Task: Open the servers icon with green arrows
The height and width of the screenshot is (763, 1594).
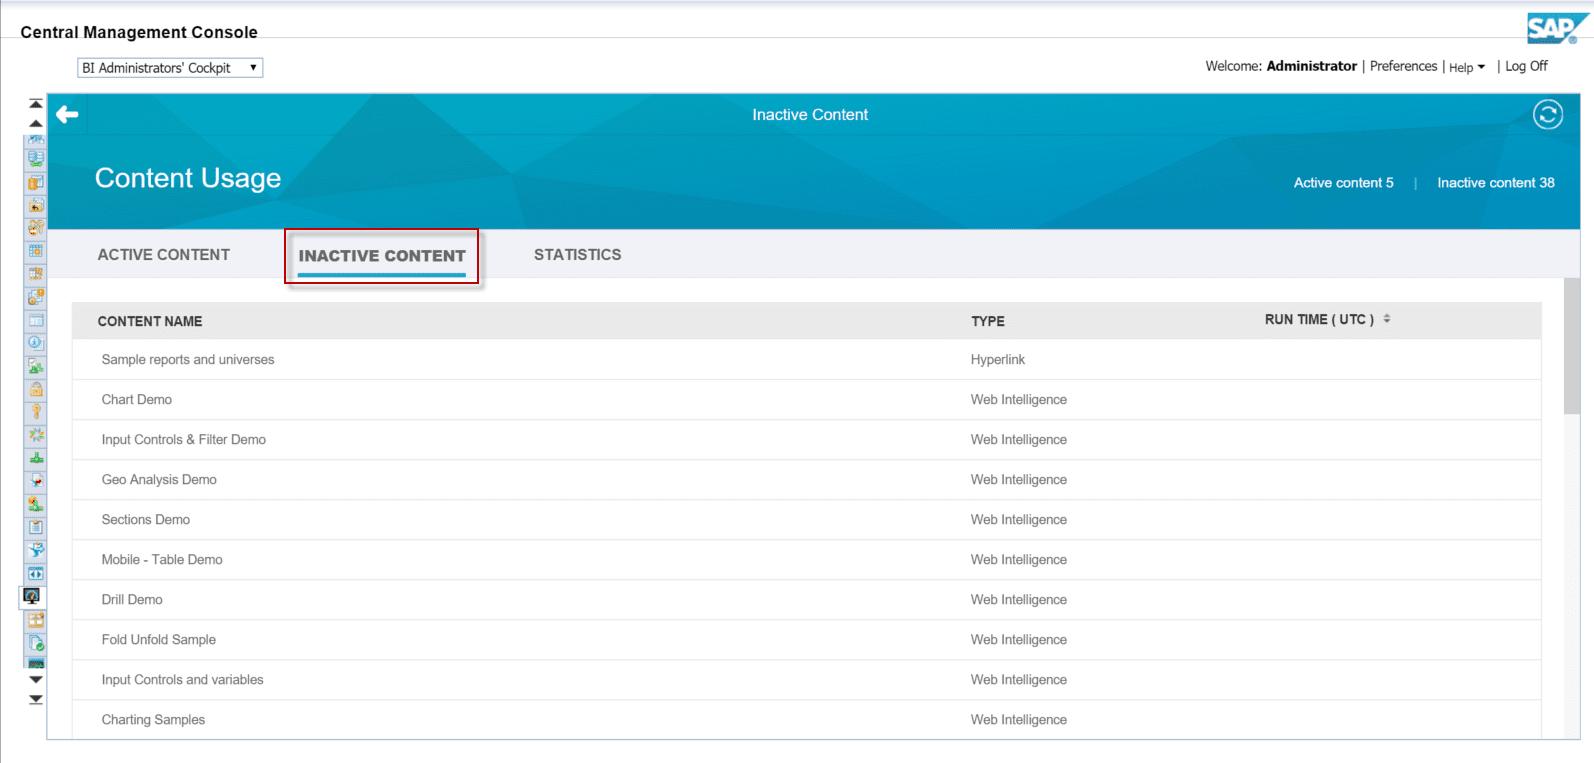Action: (36, 158)
